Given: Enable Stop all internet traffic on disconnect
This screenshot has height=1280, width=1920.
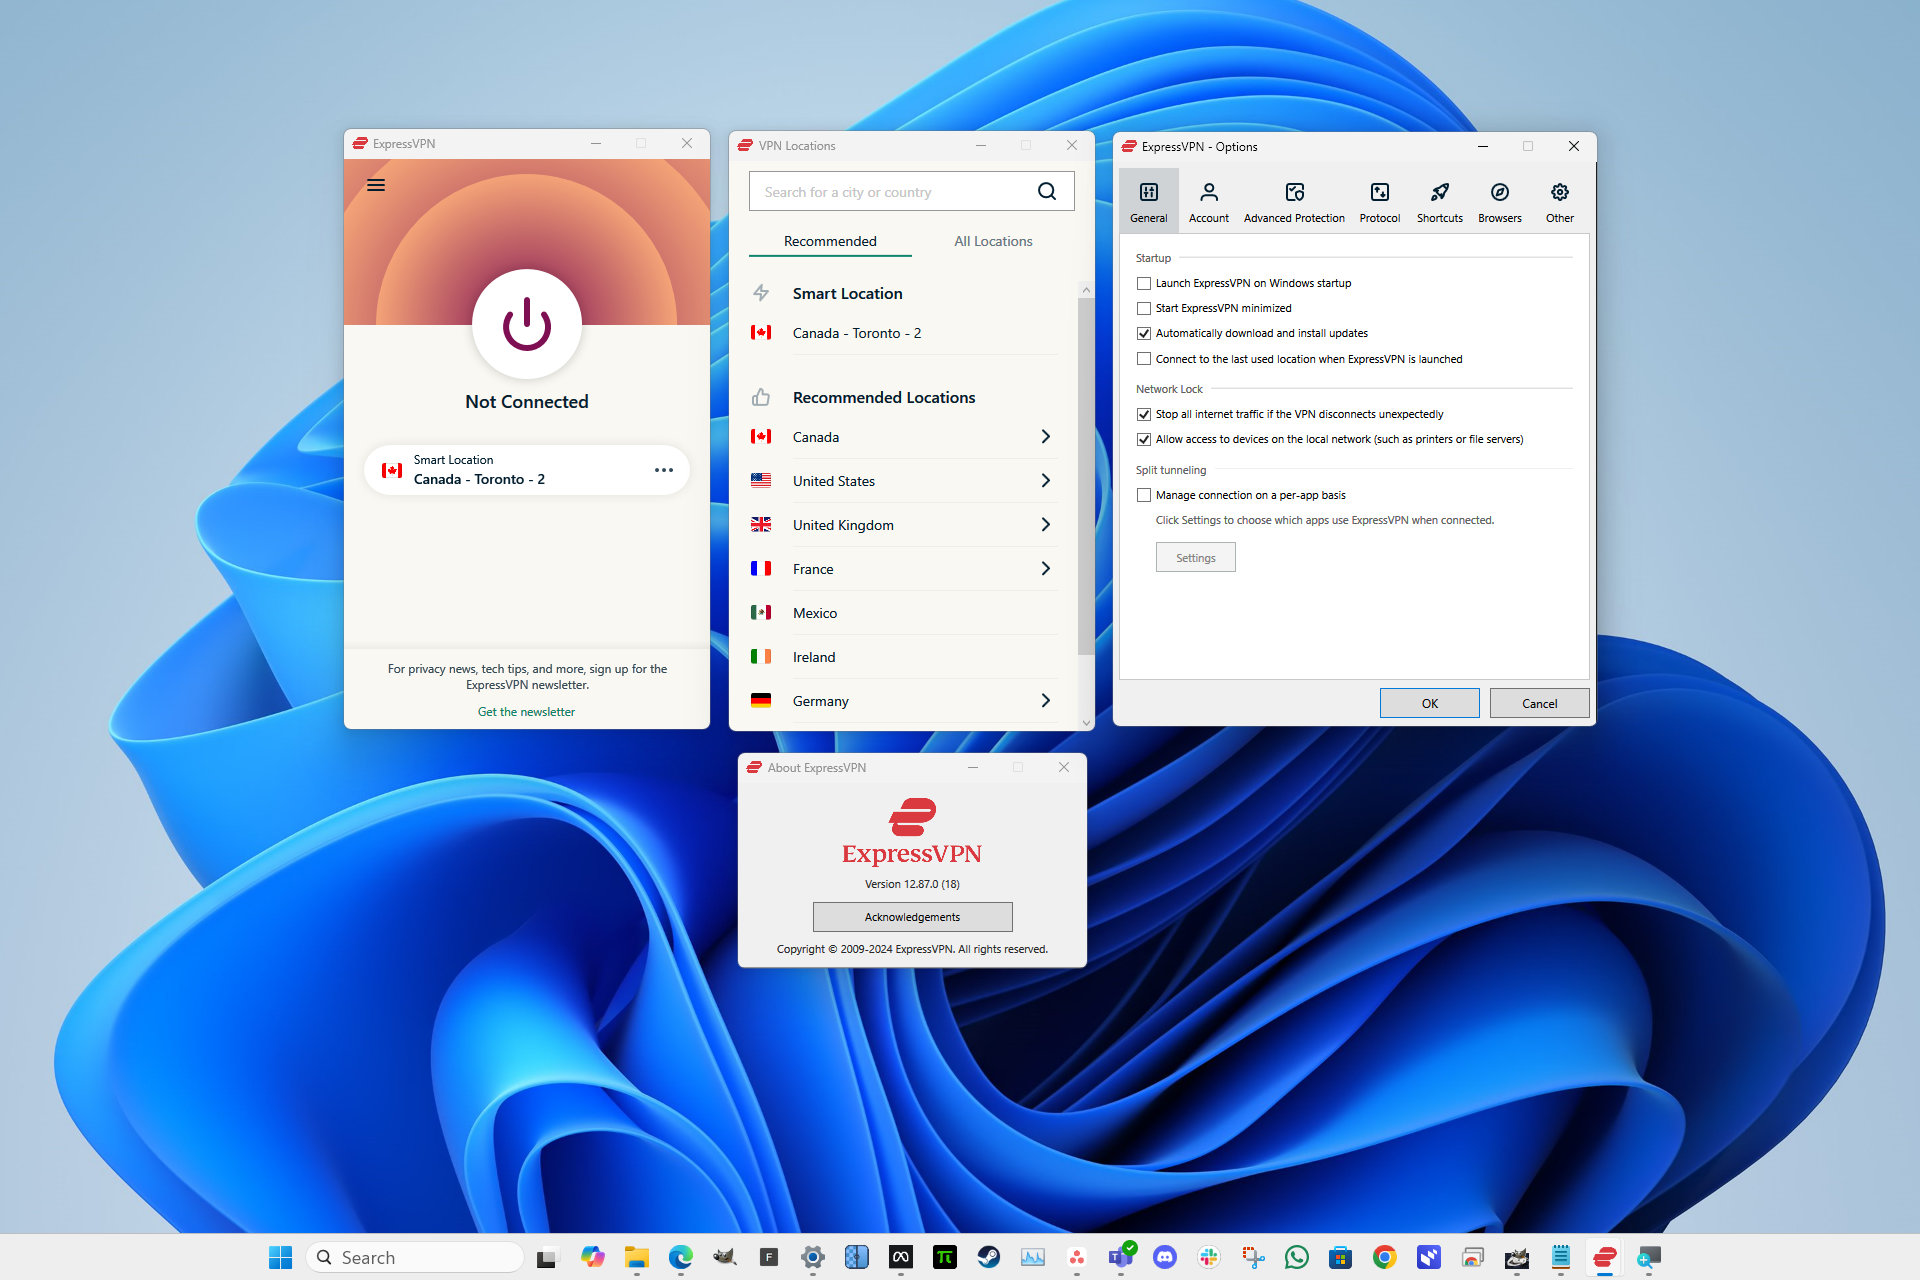Looking at the screenshot, I should tap(1143, 414).
